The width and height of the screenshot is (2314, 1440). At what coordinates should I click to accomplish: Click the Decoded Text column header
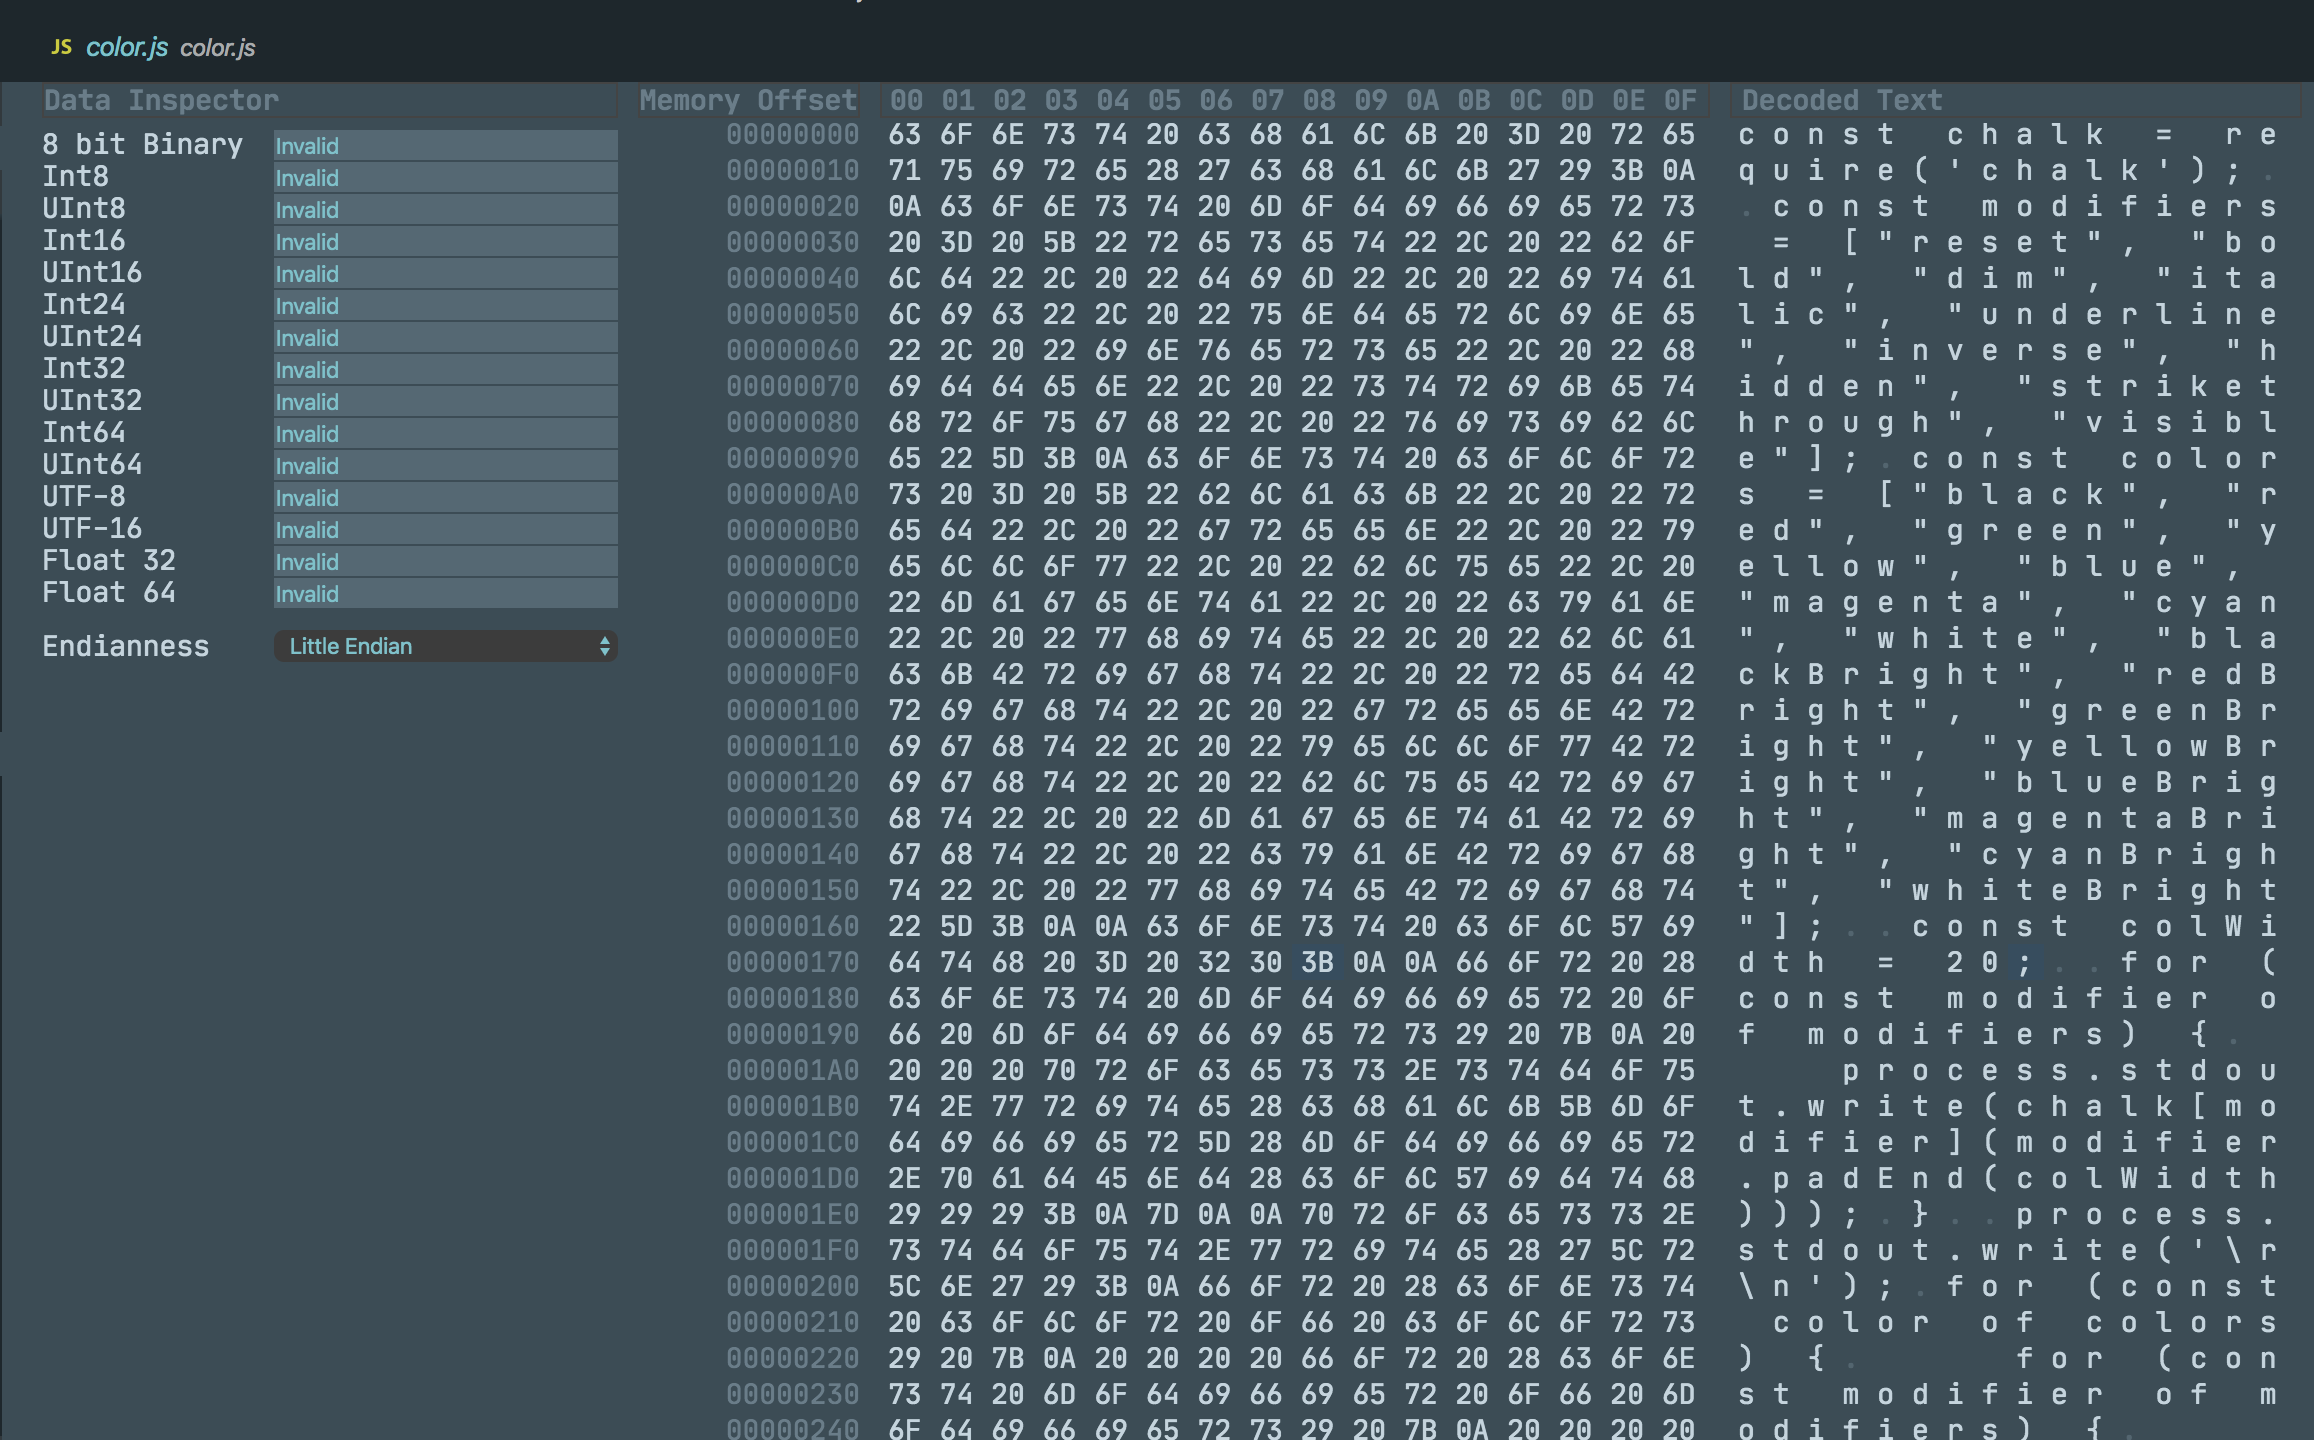pos(1840,99)
